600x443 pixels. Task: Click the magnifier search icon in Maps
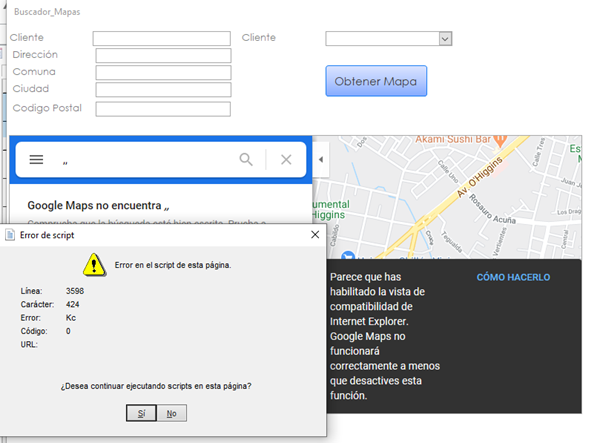(246, 159)
